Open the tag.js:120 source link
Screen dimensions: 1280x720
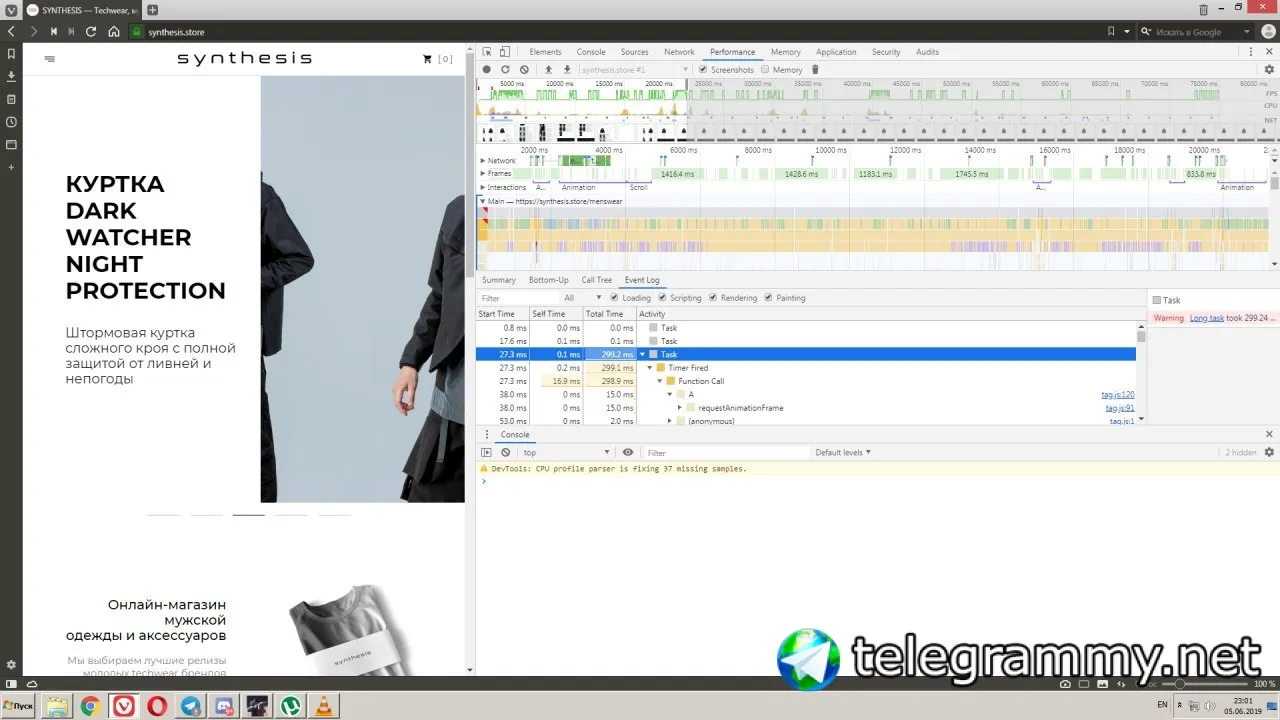1118,395
